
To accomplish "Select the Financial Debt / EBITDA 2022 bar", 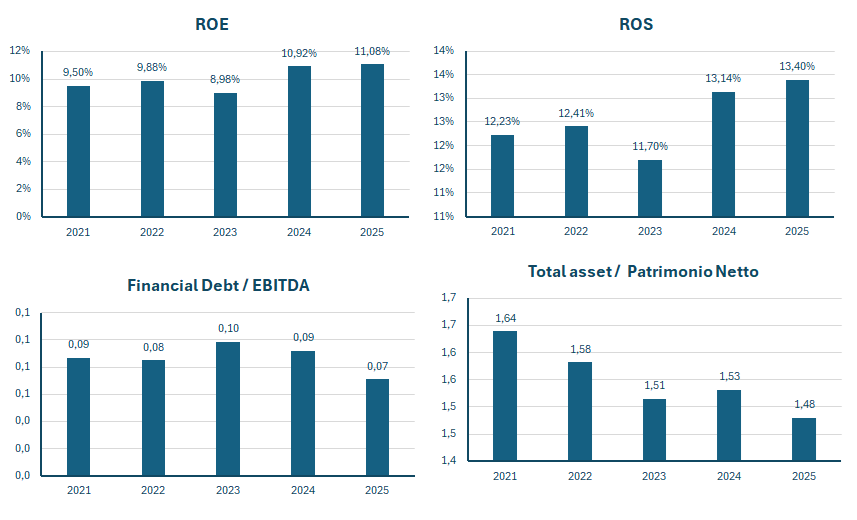I will pyautogui.click(x=153, y=418).
